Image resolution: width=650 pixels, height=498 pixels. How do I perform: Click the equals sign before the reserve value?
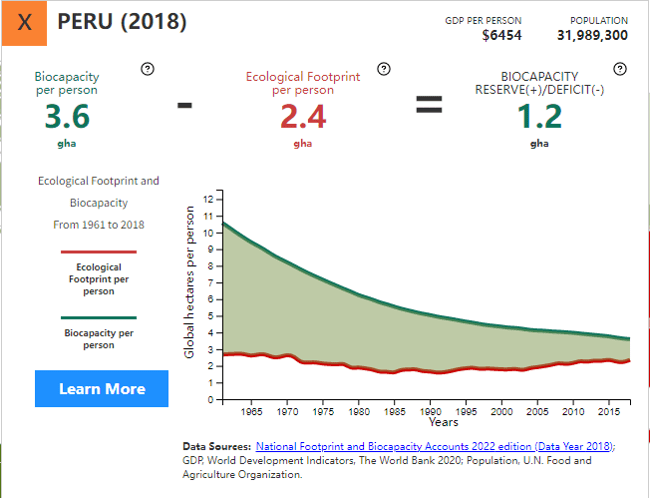(x=428, y=106)
